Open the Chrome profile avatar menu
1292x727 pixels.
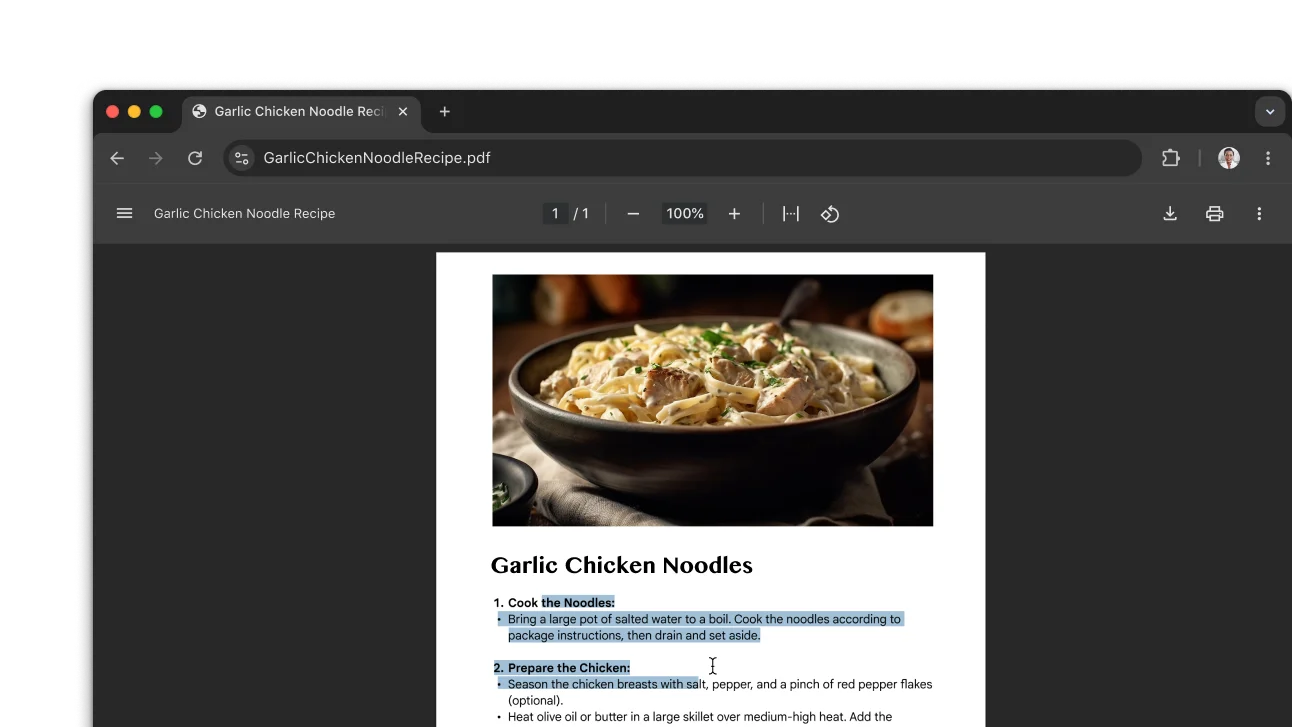click(1228, 158)
